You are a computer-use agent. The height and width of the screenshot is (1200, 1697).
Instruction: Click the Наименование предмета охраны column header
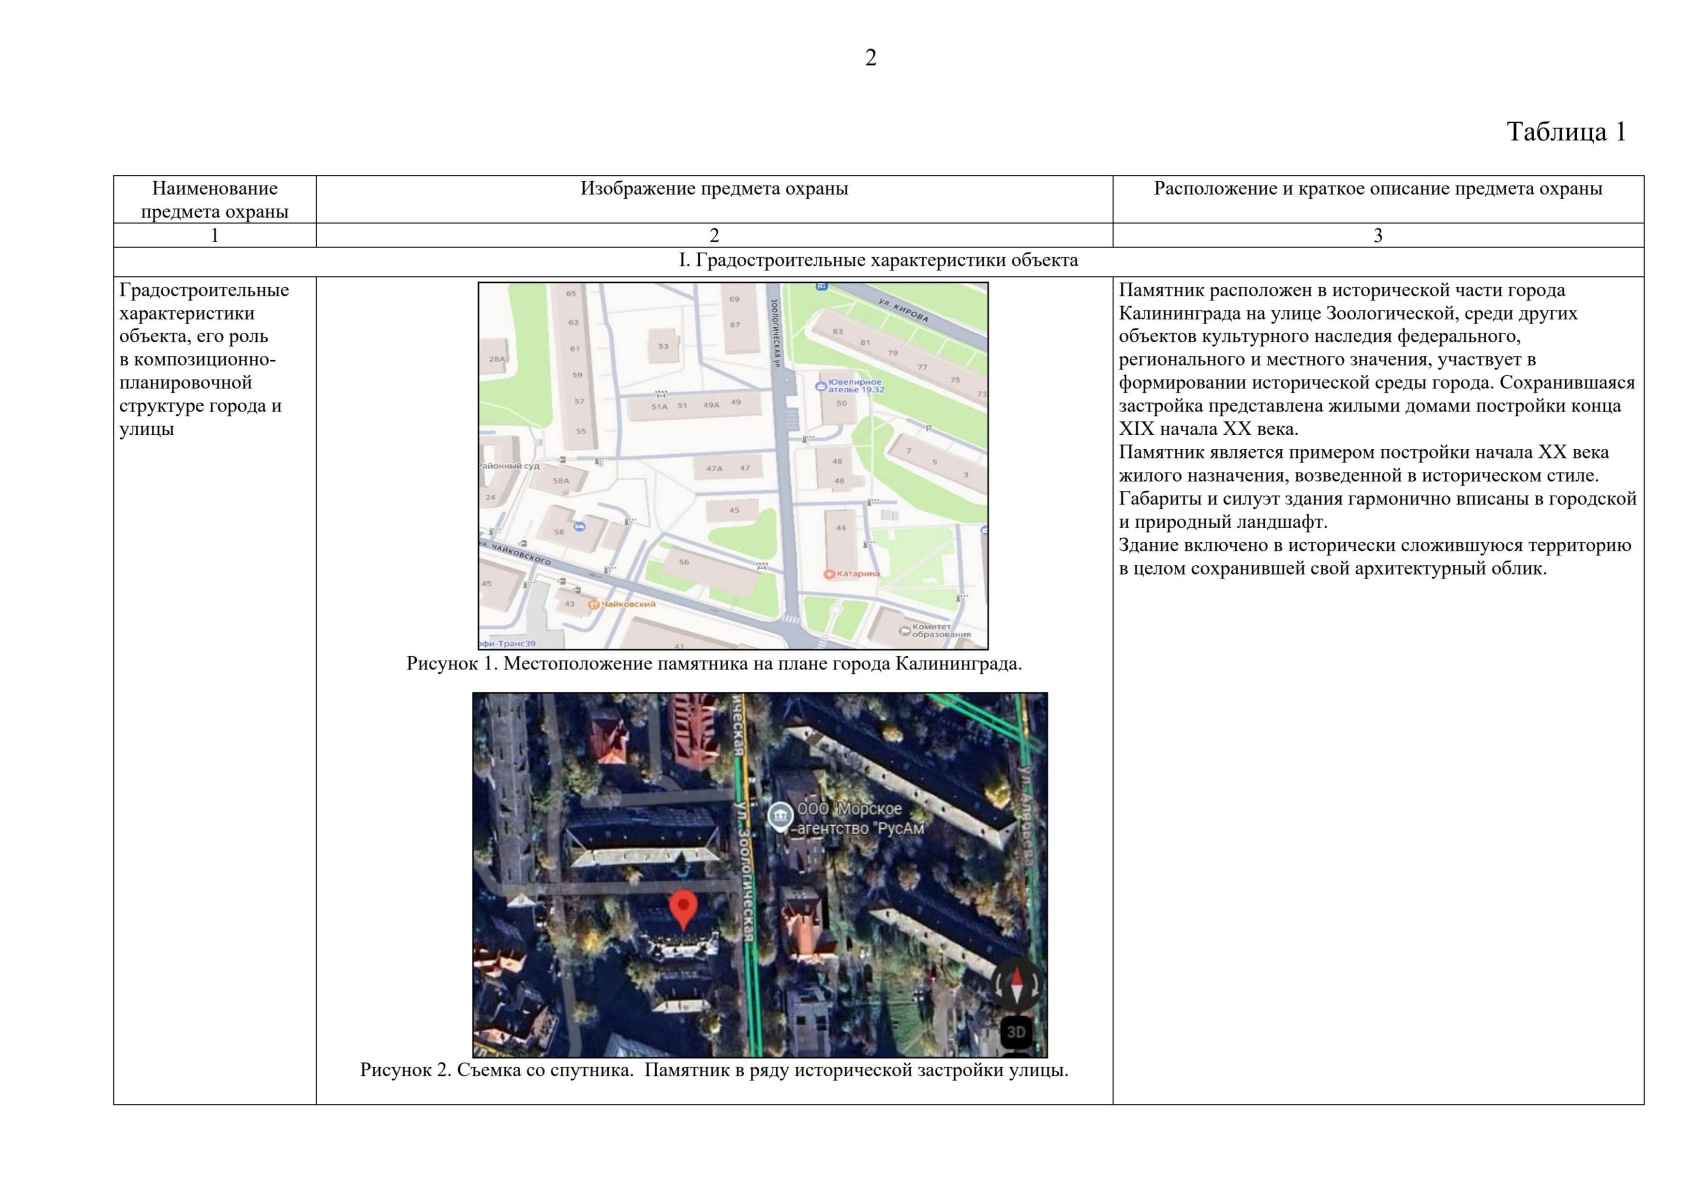pos(215,199)
